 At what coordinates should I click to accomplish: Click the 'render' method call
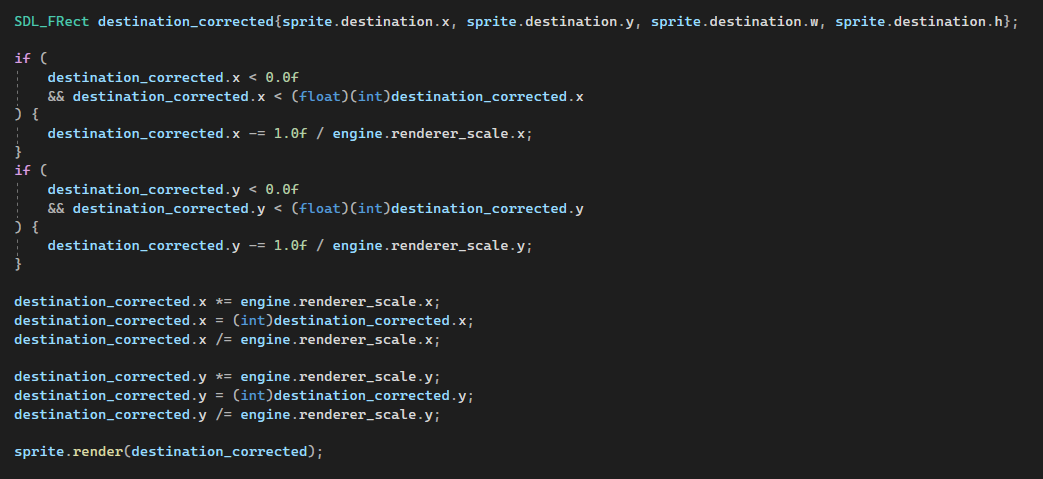coord(98,452)
